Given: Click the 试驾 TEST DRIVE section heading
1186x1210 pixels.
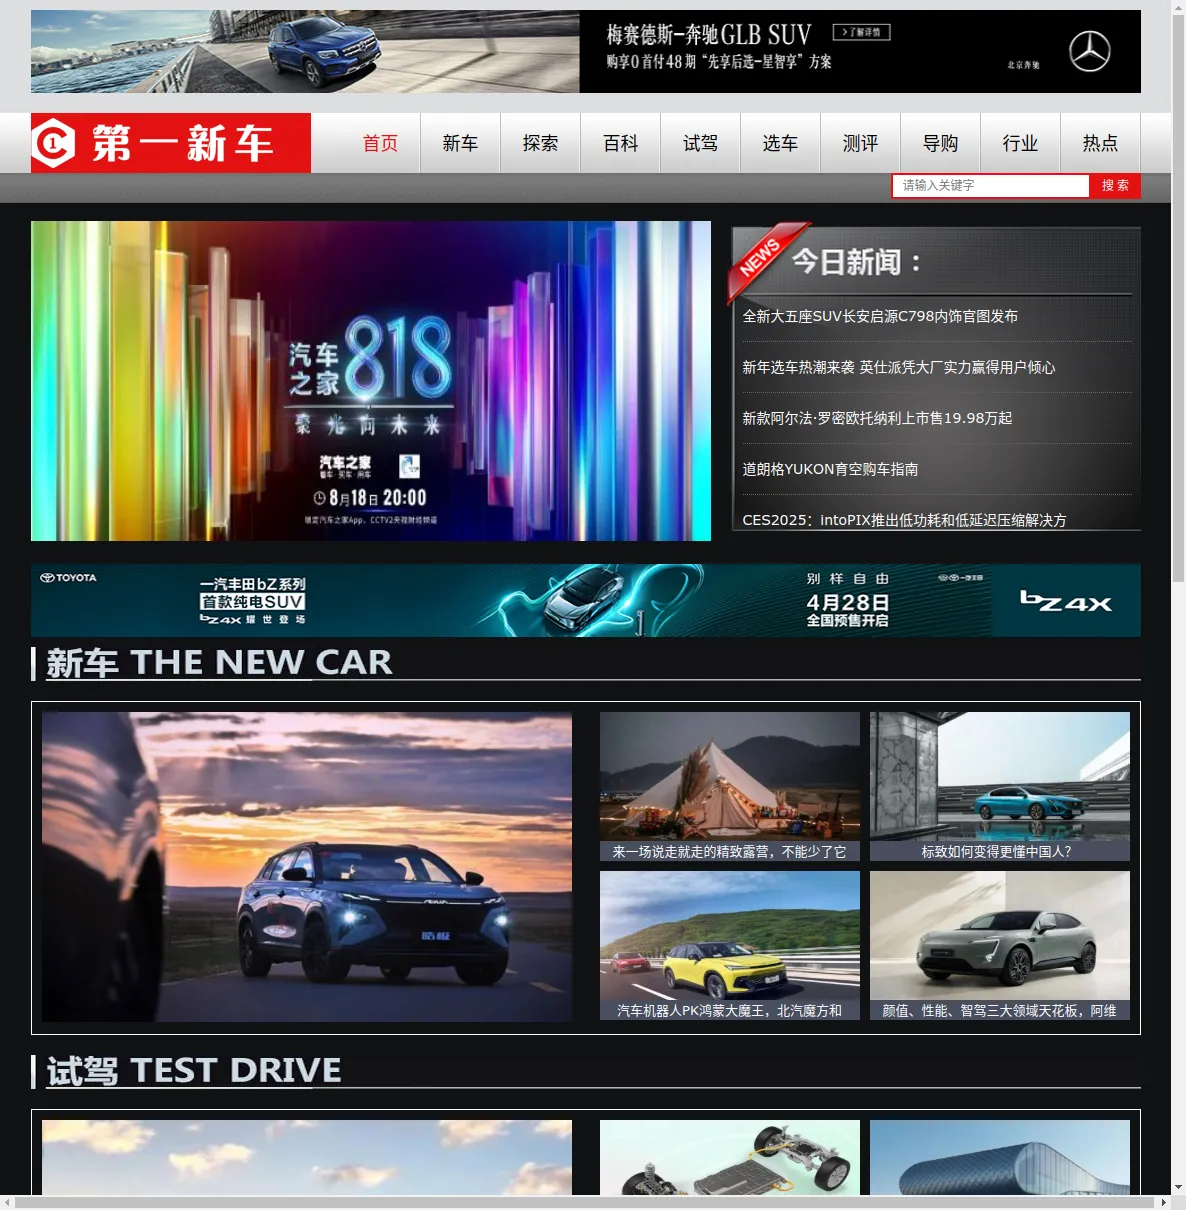Looking at the screenshot, I should [x=194, y=1070].
